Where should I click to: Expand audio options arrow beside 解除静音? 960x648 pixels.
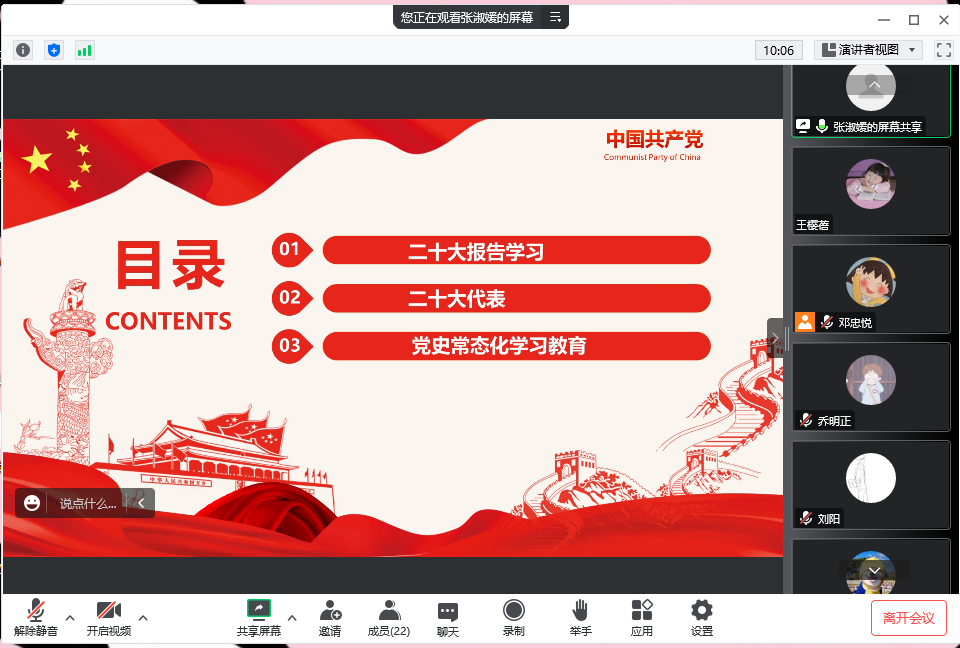(x=70, y=617)
